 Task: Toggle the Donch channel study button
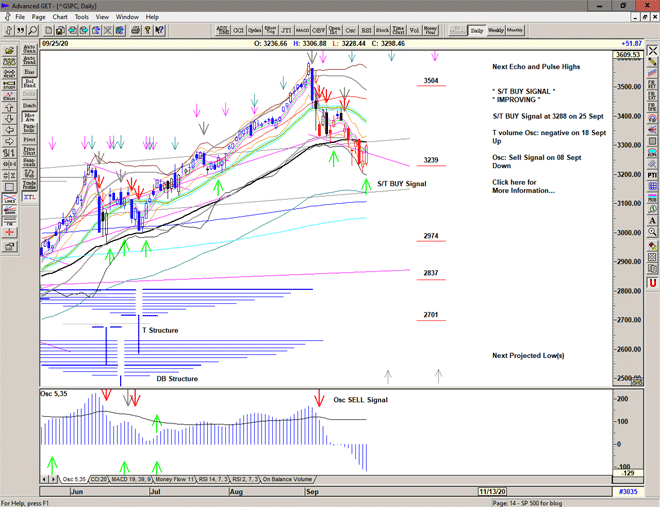(29, 106)
